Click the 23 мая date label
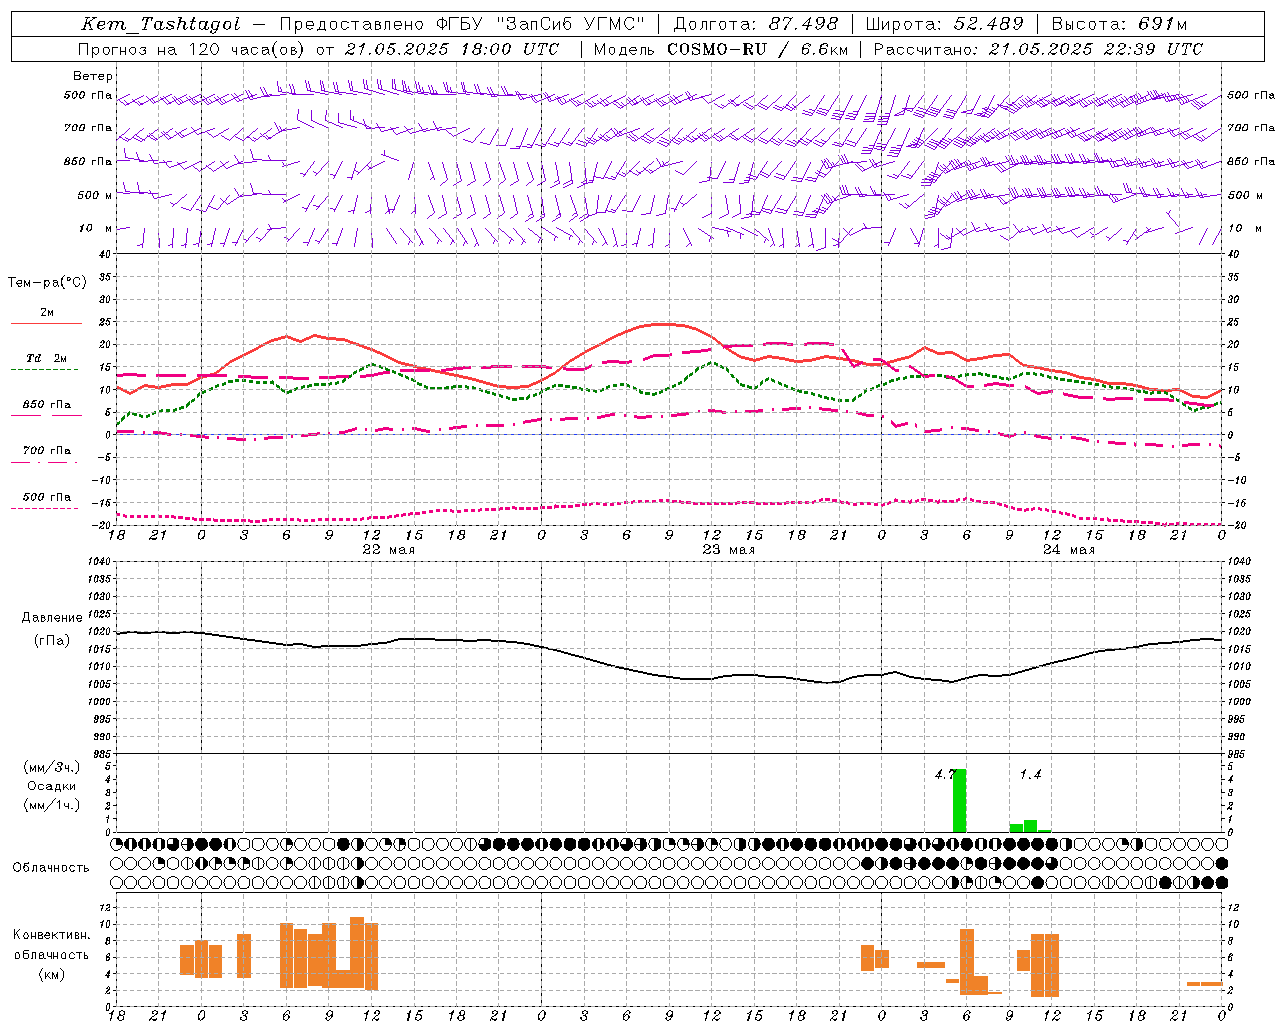 tap(728, 550)
